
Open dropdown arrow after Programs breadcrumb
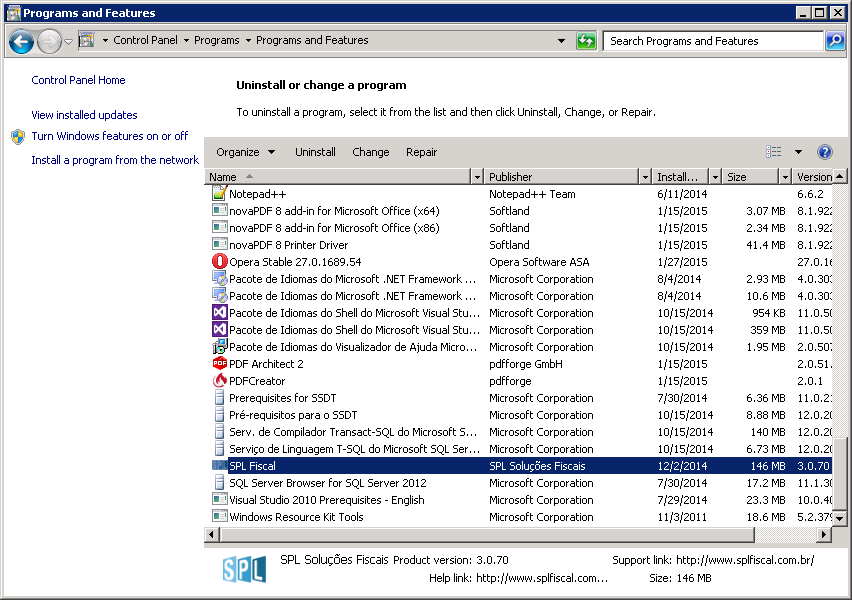pyautogui.click(x=248, y=40)
